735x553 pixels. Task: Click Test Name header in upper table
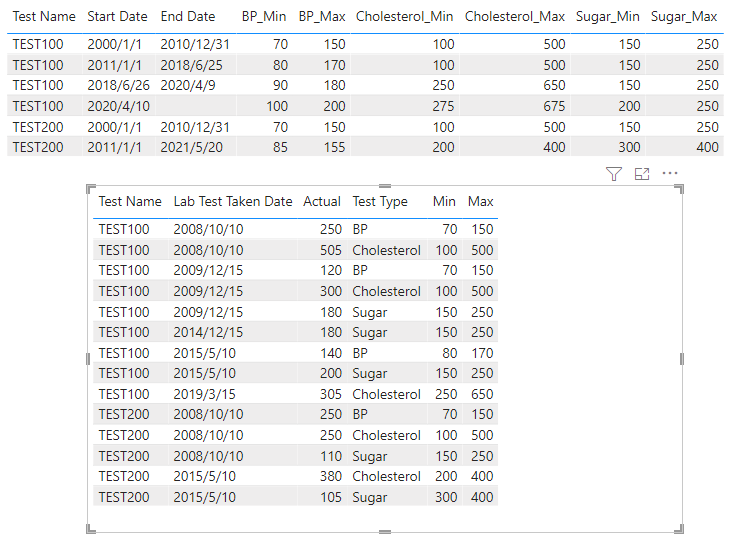point(44,16)
